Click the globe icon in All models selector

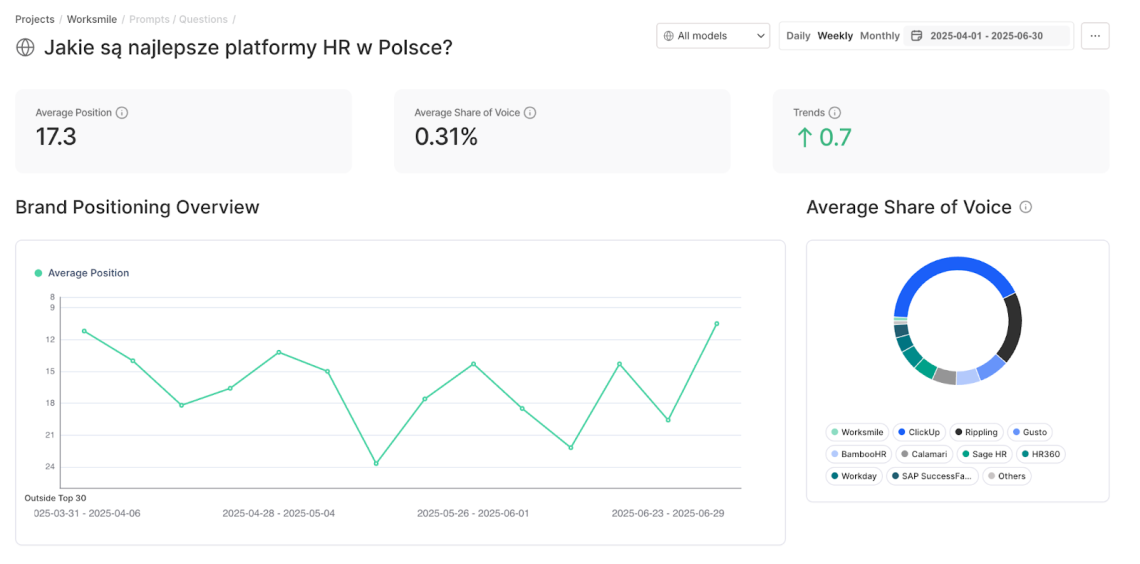(x=668, y=36)
